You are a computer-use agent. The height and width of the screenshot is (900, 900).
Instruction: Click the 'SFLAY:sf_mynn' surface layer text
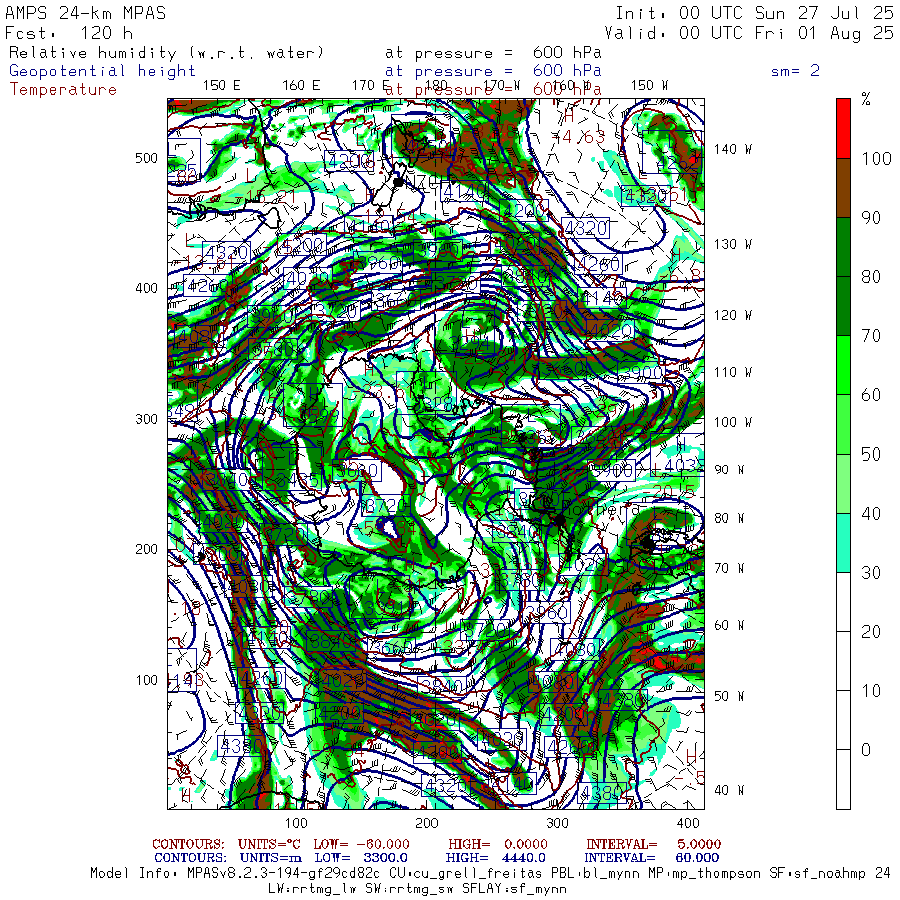tap(514, 889)
